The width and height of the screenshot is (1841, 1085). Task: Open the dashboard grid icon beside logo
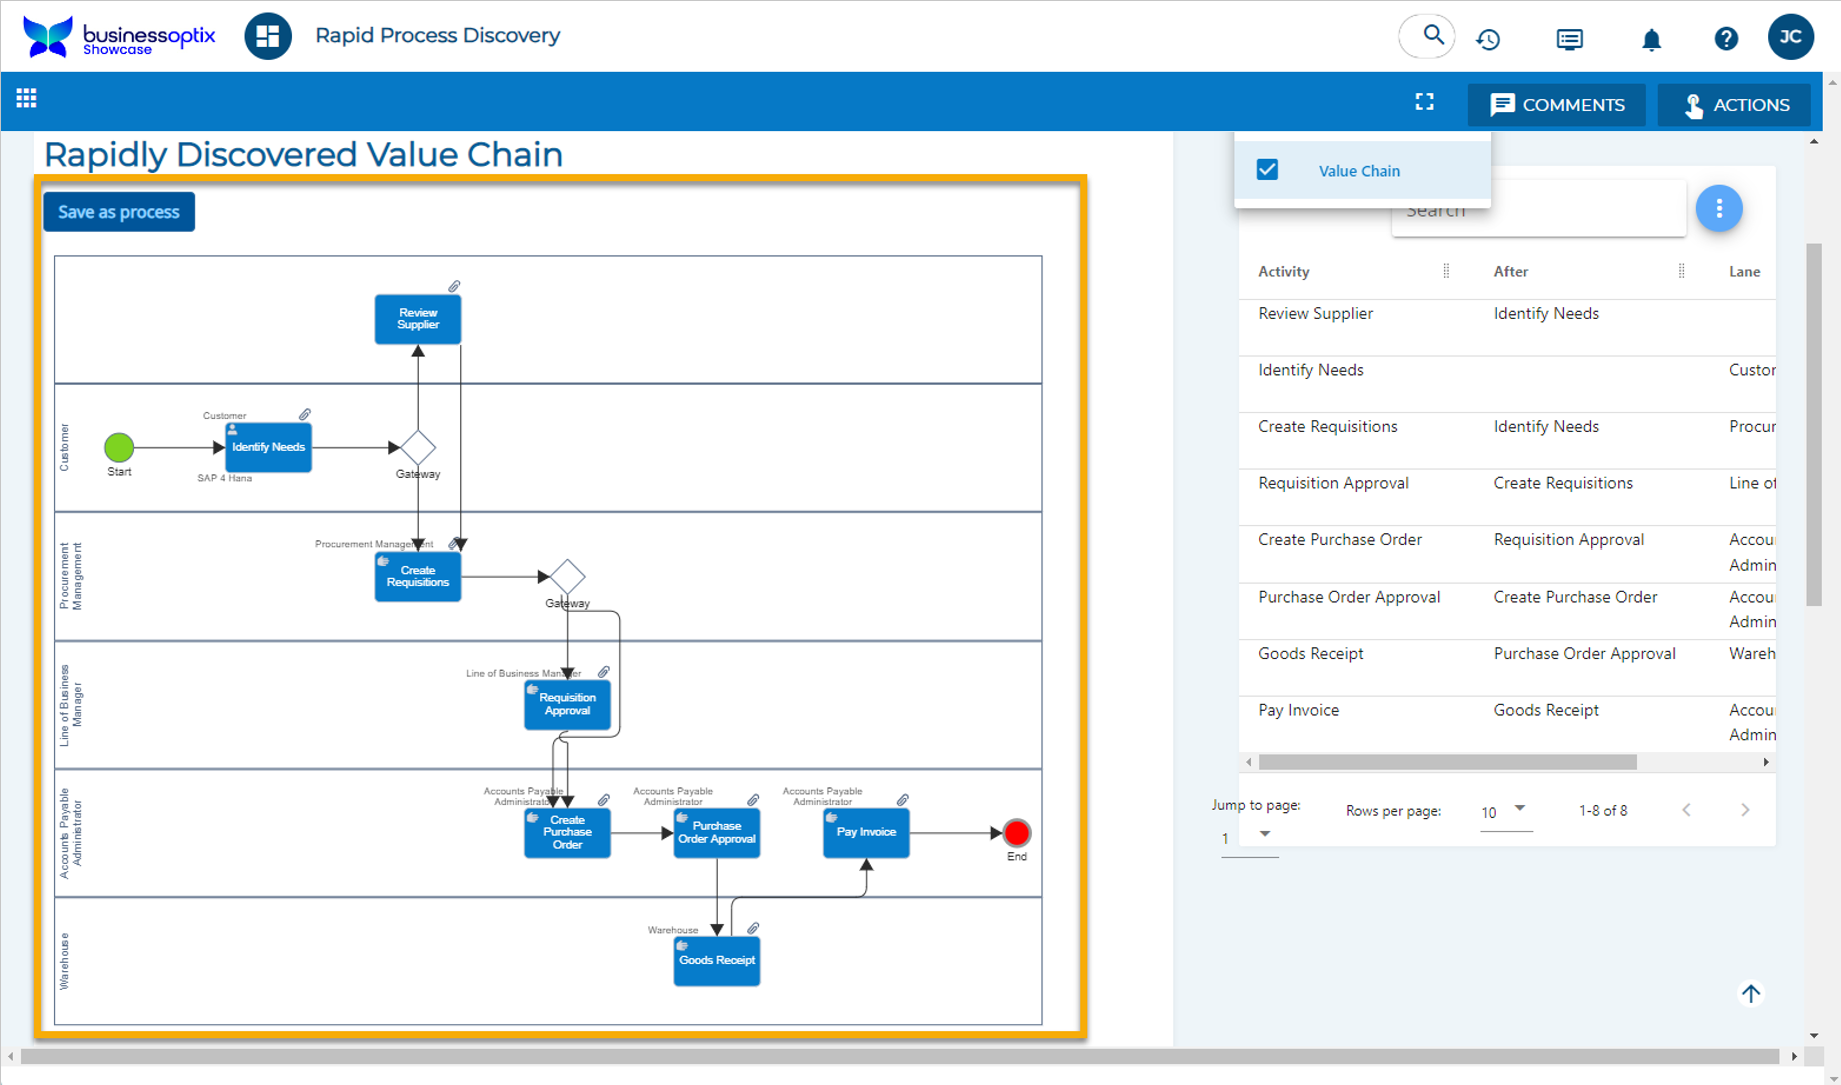point(268,36)
